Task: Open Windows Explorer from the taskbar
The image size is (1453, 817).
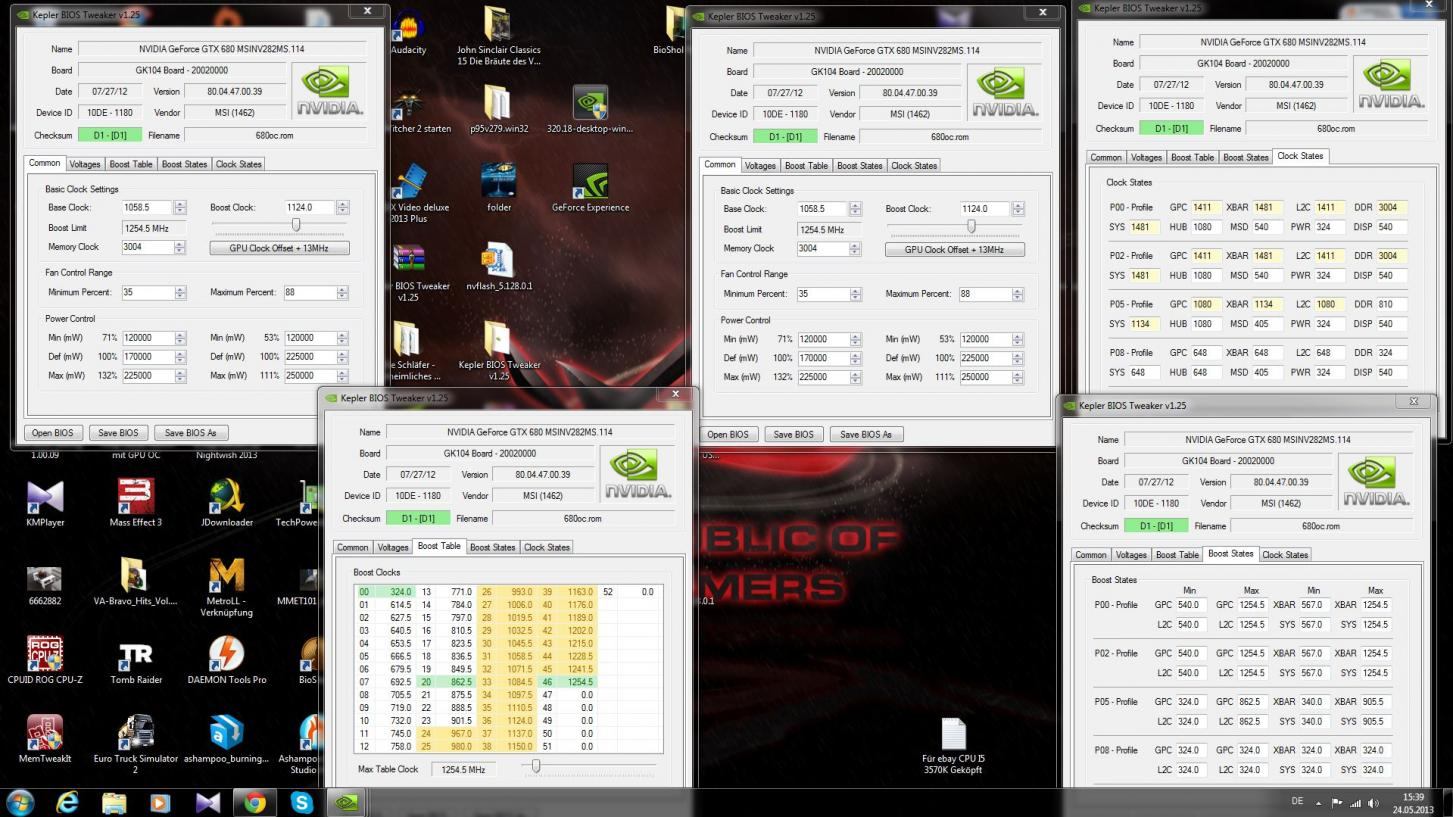Action: [114, 802]
